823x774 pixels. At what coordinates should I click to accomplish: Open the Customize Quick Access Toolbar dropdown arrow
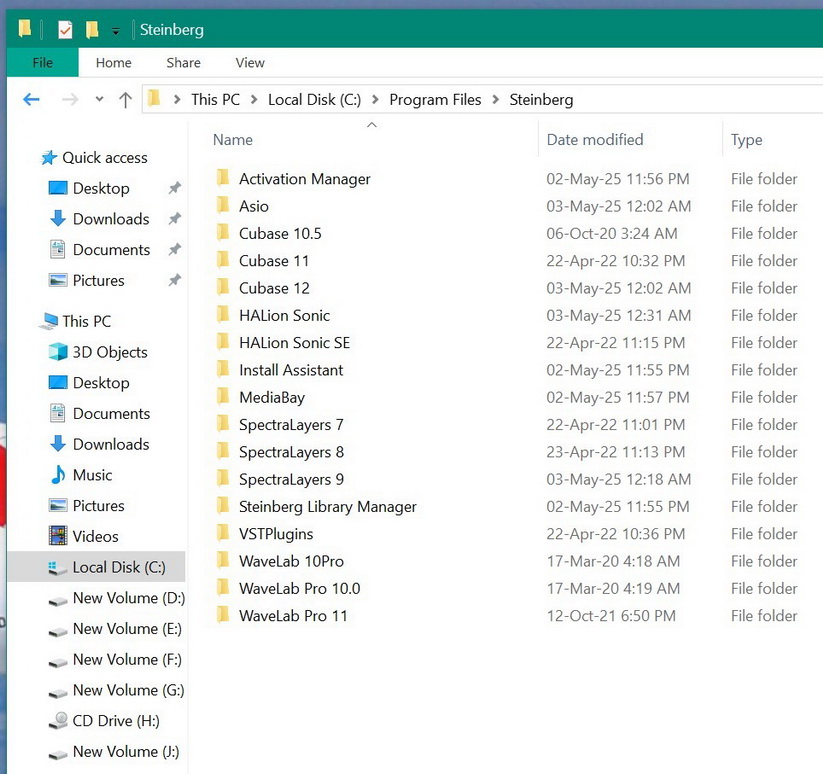point(115,32)
